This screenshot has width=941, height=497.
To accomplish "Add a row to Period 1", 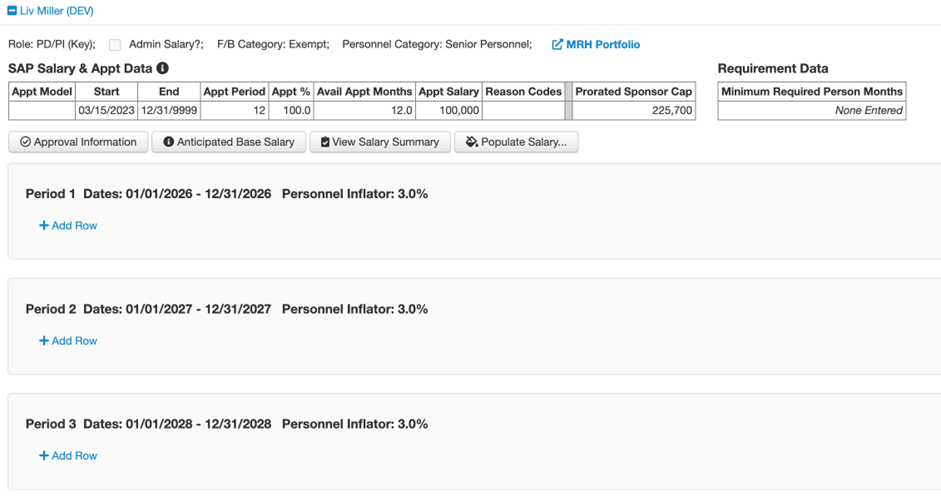I will coord(68,226).
